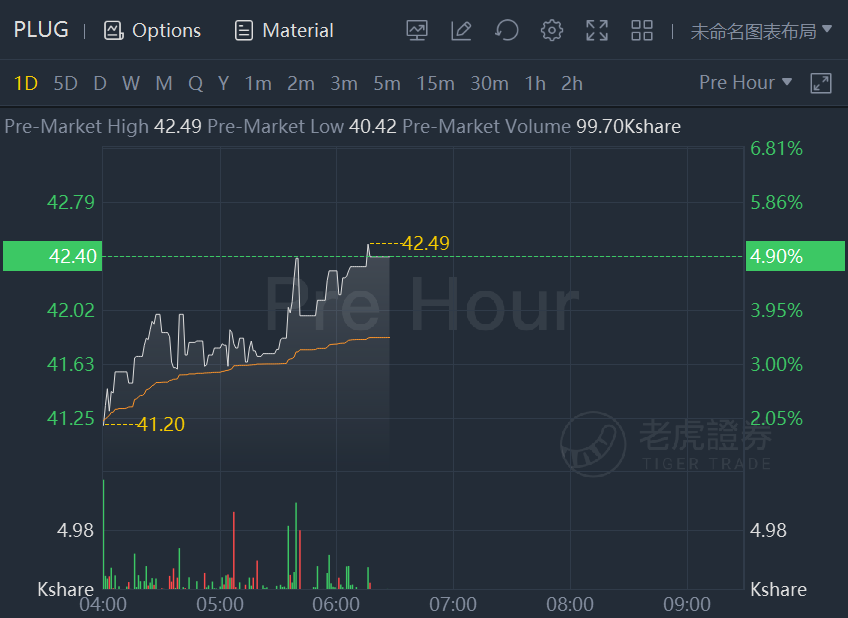The width and height of the screenshot is (848, 618).
Task: Click the 42.79 price axis label
Action: (71, 203)
